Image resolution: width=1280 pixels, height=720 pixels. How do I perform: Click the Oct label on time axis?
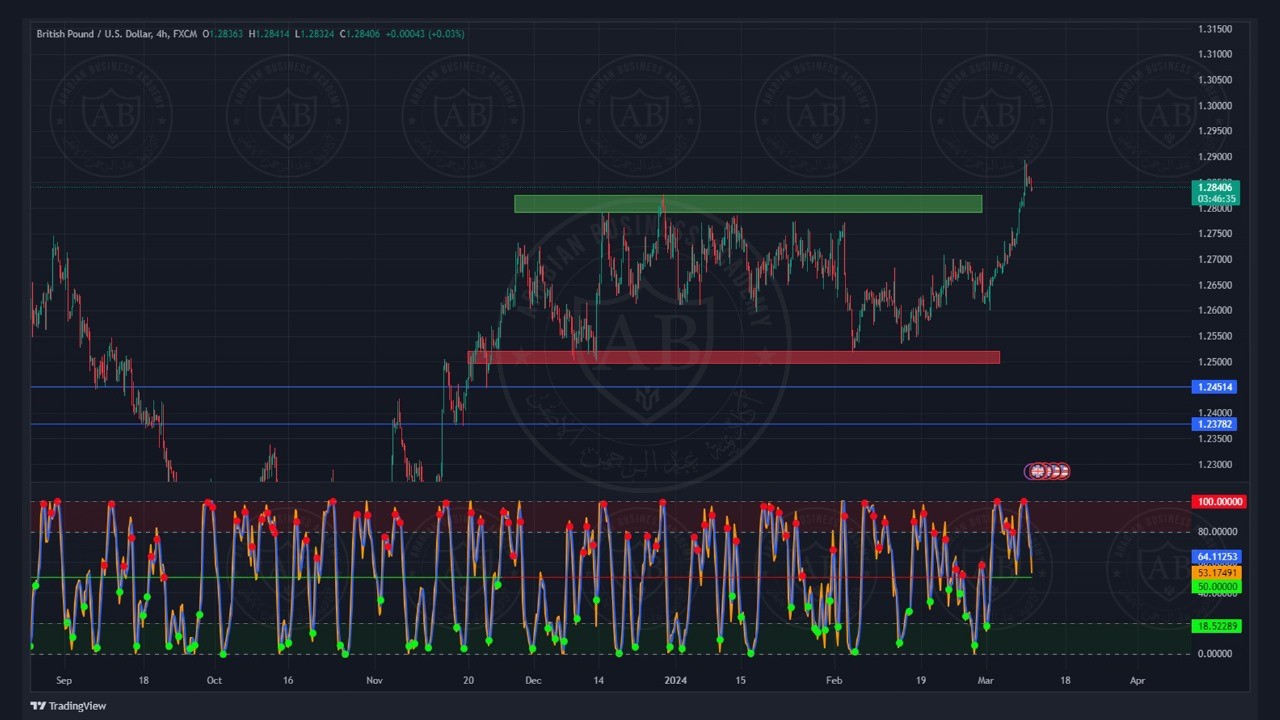tap(214, 680)
